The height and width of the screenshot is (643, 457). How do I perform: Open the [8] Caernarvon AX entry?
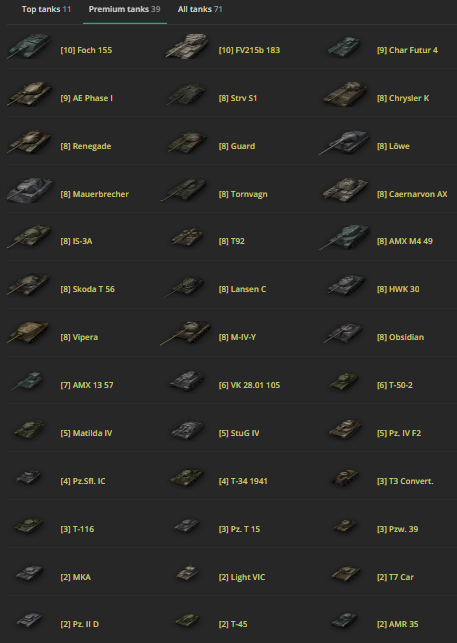click(412, 194)
